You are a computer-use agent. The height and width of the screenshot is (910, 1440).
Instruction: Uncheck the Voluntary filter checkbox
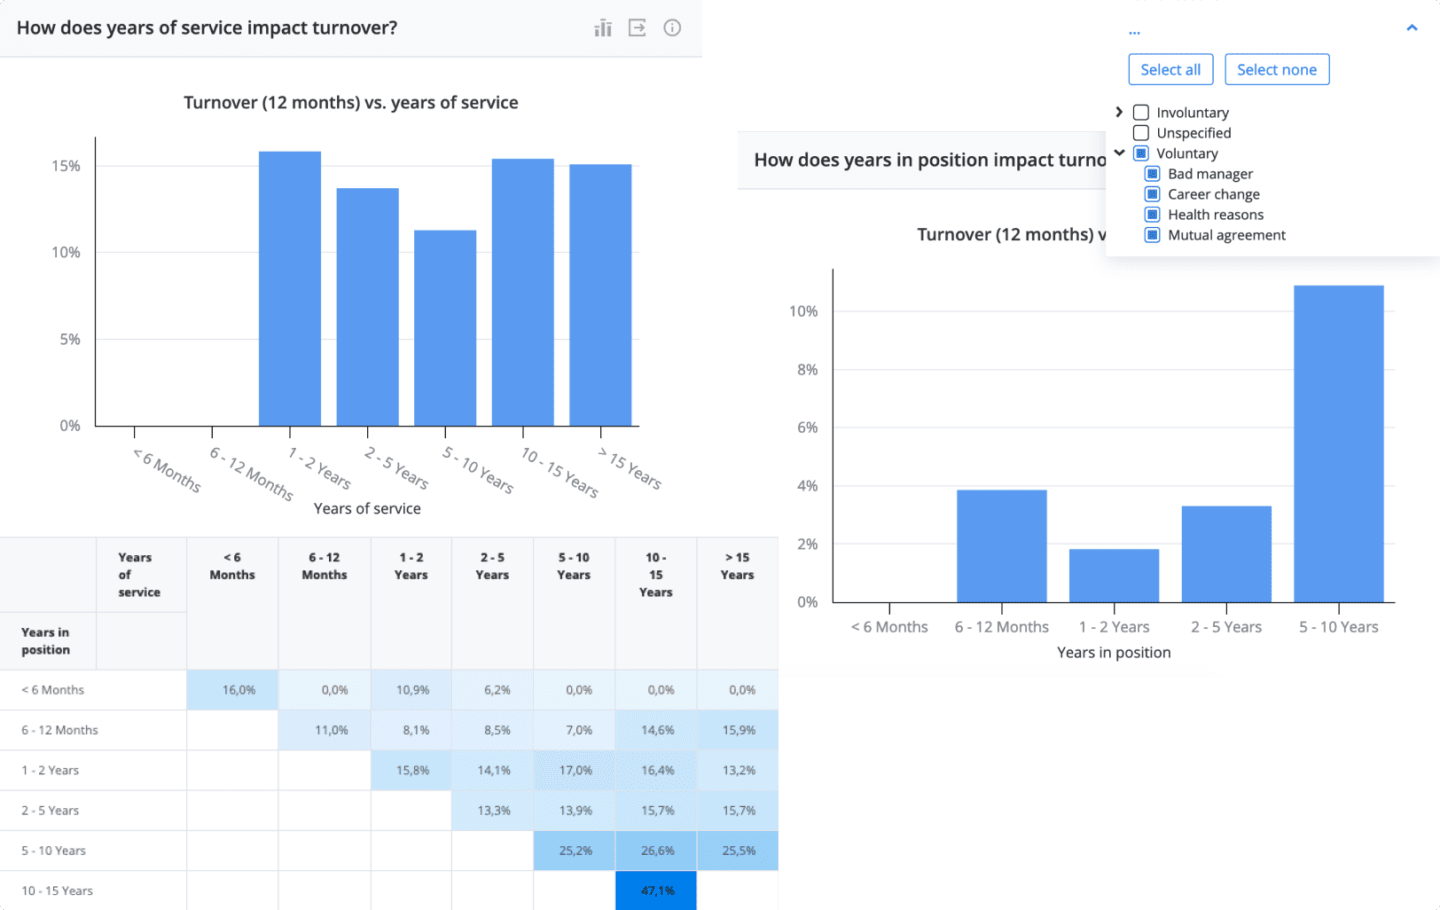point(1141,153)
